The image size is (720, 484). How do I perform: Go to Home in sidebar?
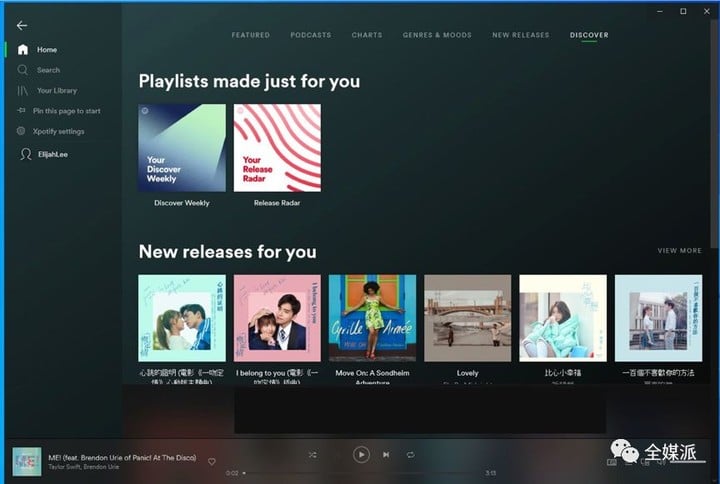click(x=47, y=50)
